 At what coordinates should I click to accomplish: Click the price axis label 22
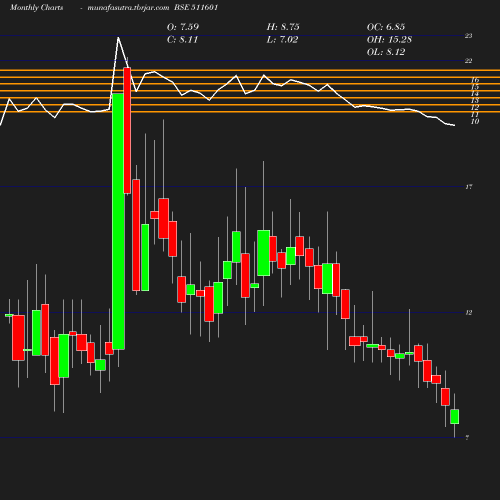pyautogui.click(x=468, y=61)
